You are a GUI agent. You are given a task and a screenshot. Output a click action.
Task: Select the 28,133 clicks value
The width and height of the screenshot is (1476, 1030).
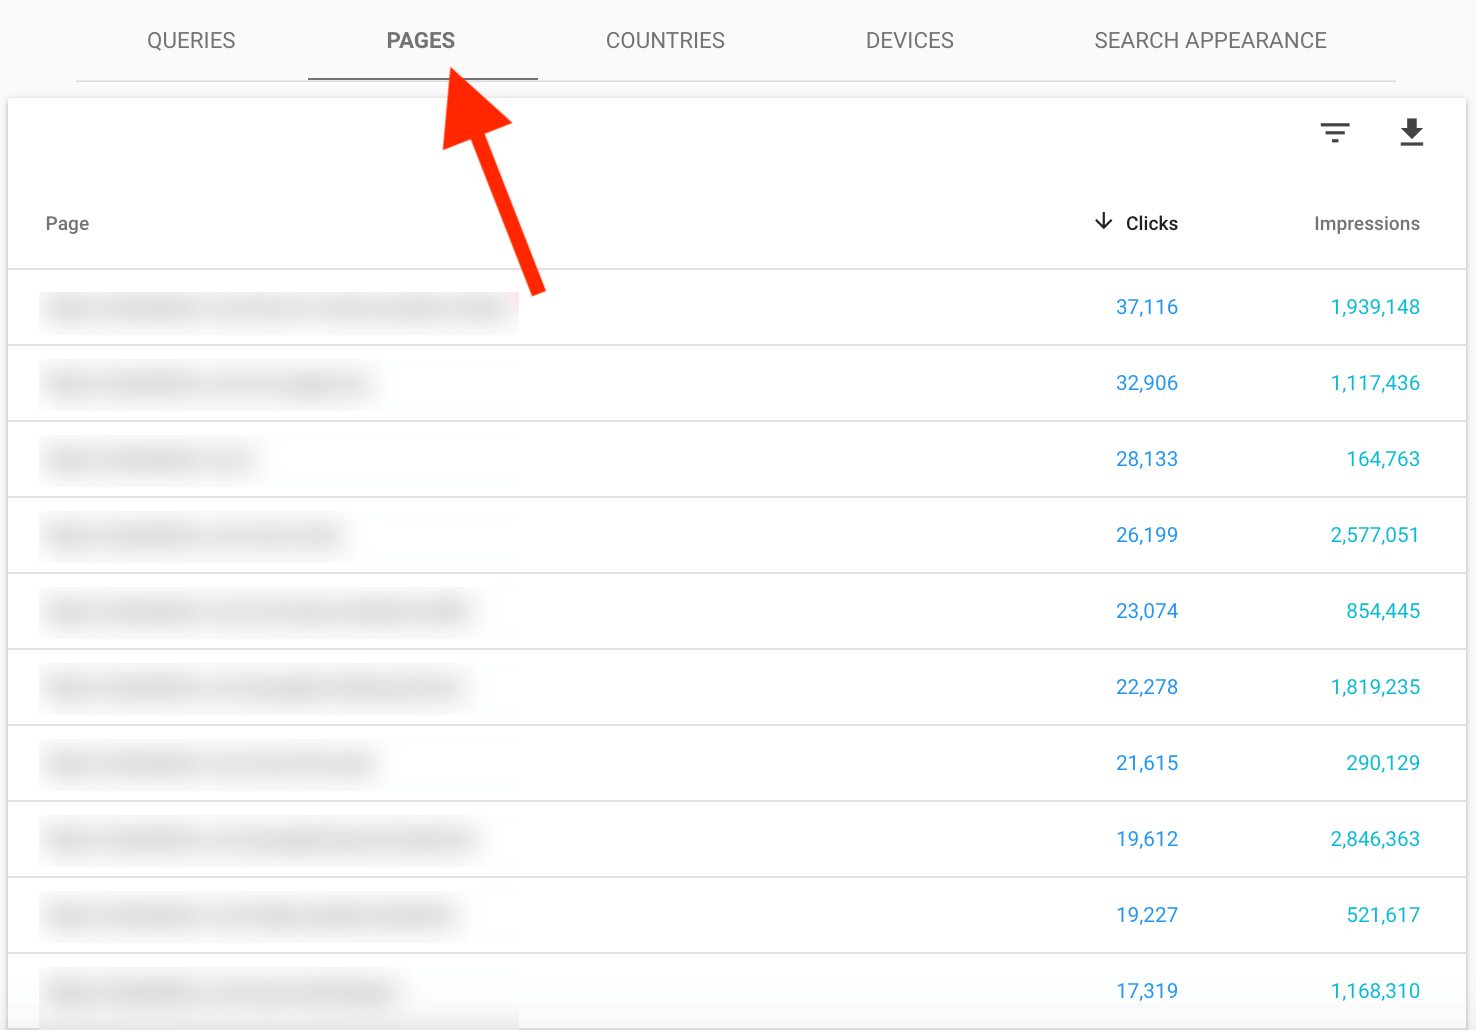tap(1147, 459)
